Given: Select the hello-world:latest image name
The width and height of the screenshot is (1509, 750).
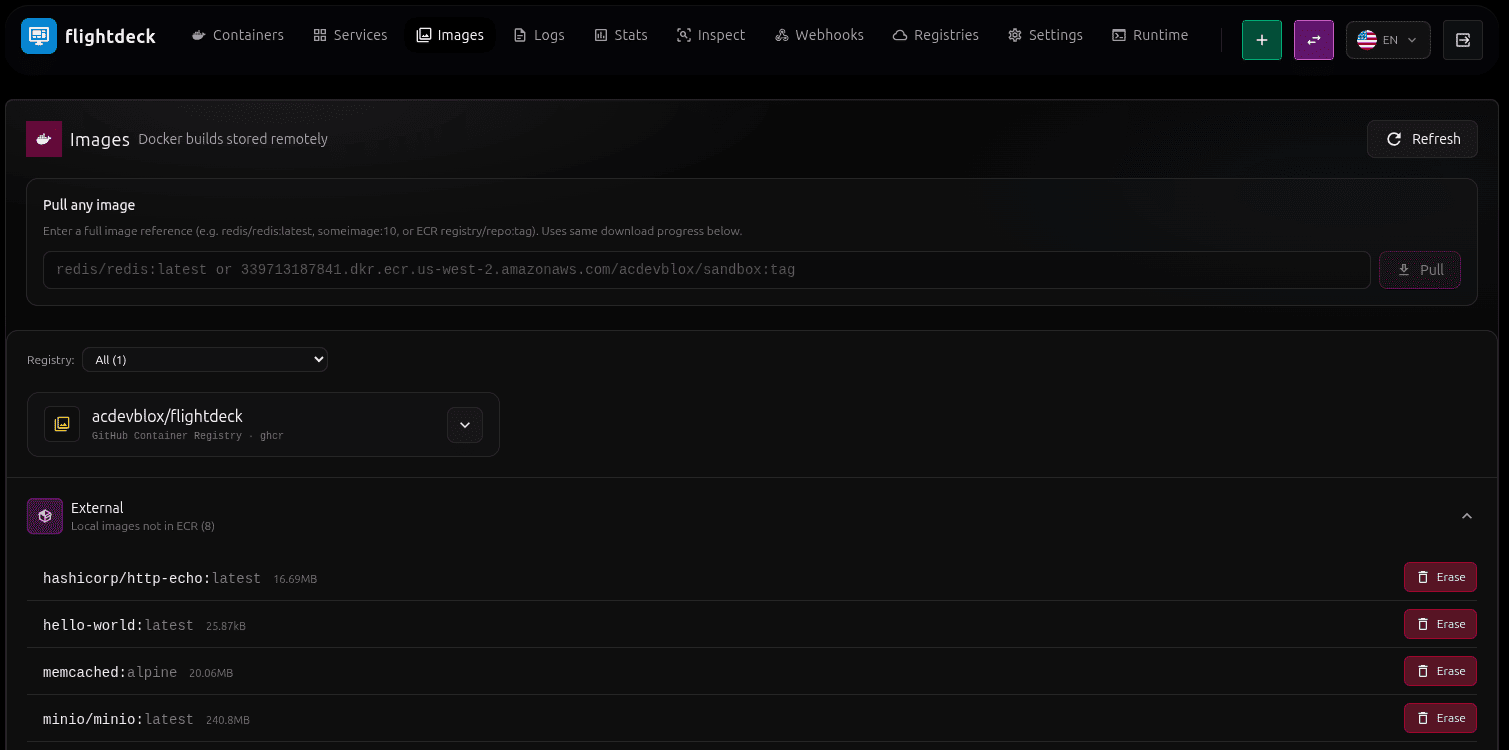Looking at the screenshot, I should coord(118,625).
